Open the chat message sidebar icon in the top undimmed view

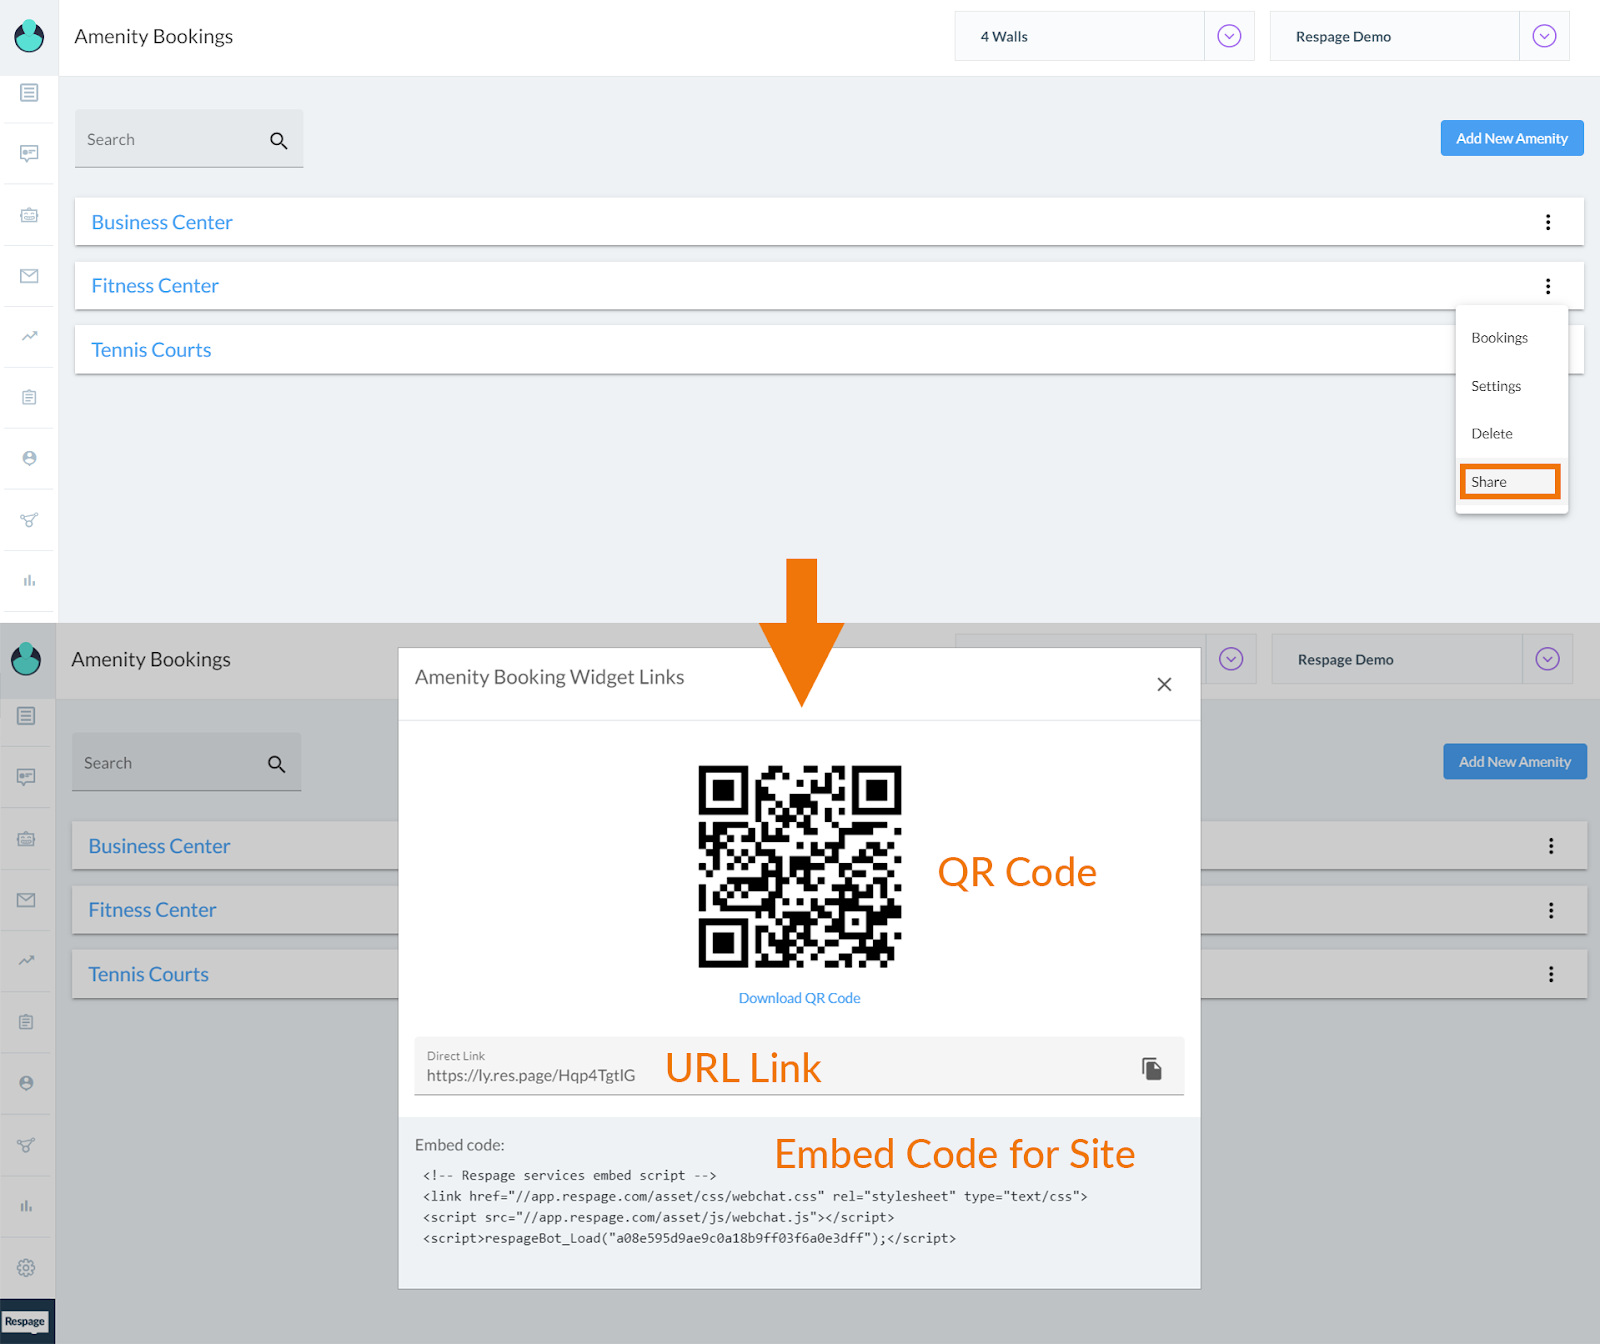(x=29, y=154)
